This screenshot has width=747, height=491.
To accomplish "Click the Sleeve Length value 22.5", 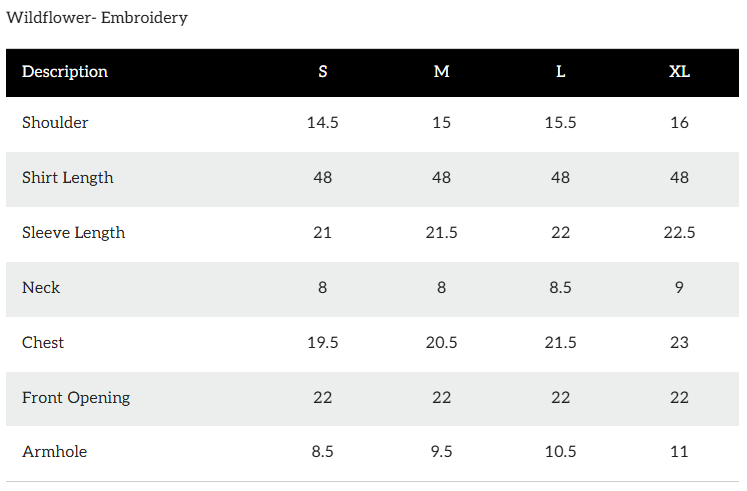I will tap(679, 233).
